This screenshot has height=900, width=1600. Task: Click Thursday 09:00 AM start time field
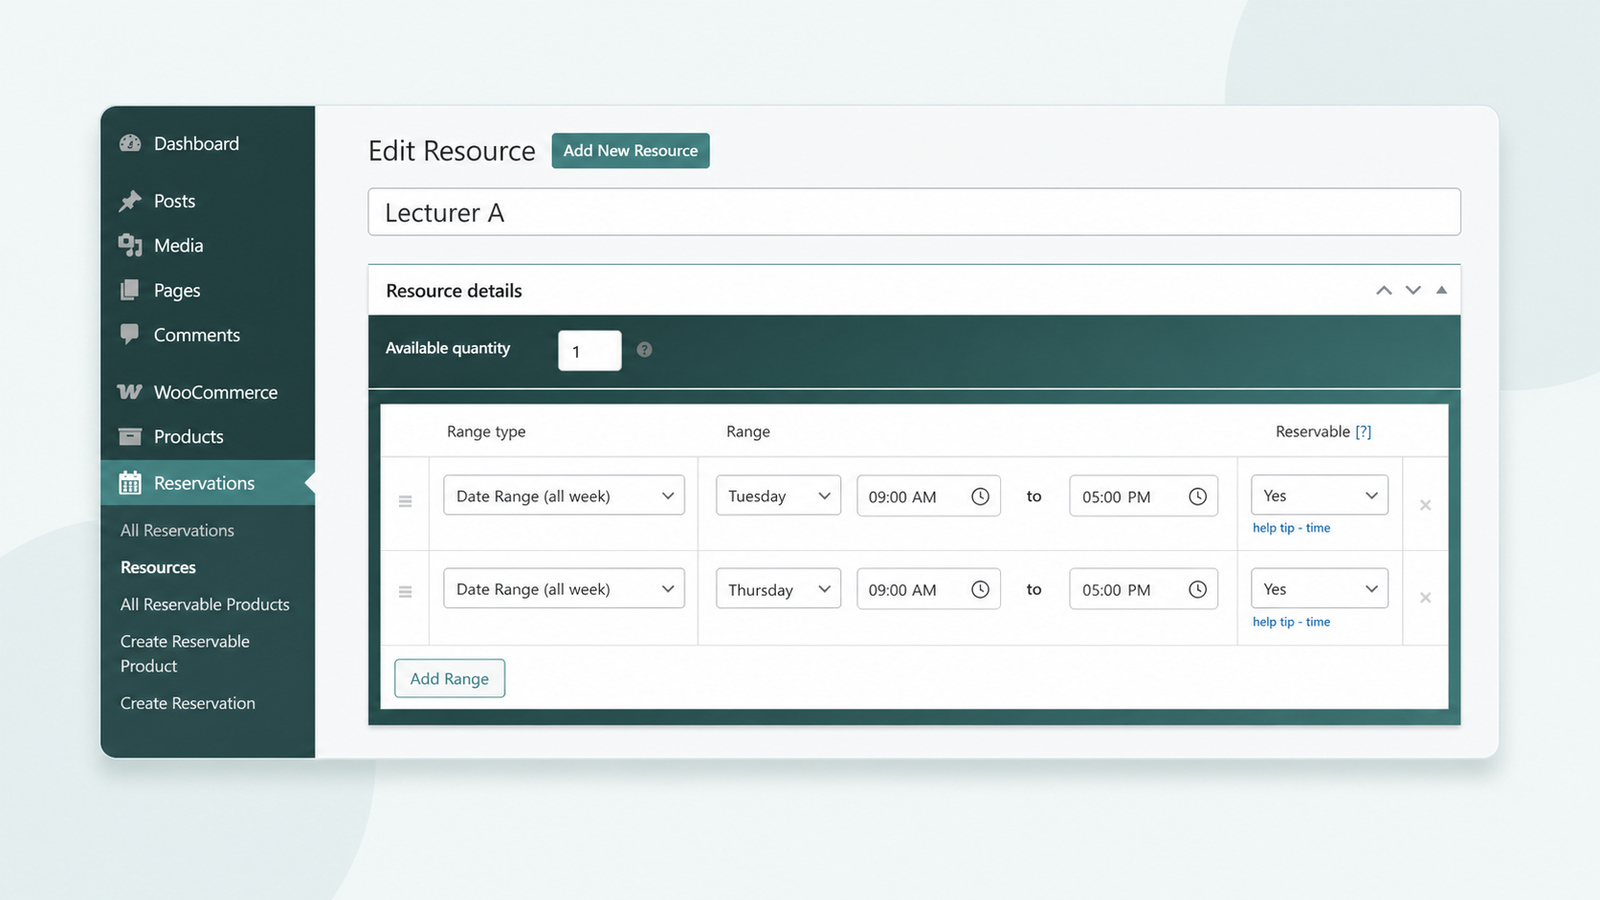click(928, 589)
